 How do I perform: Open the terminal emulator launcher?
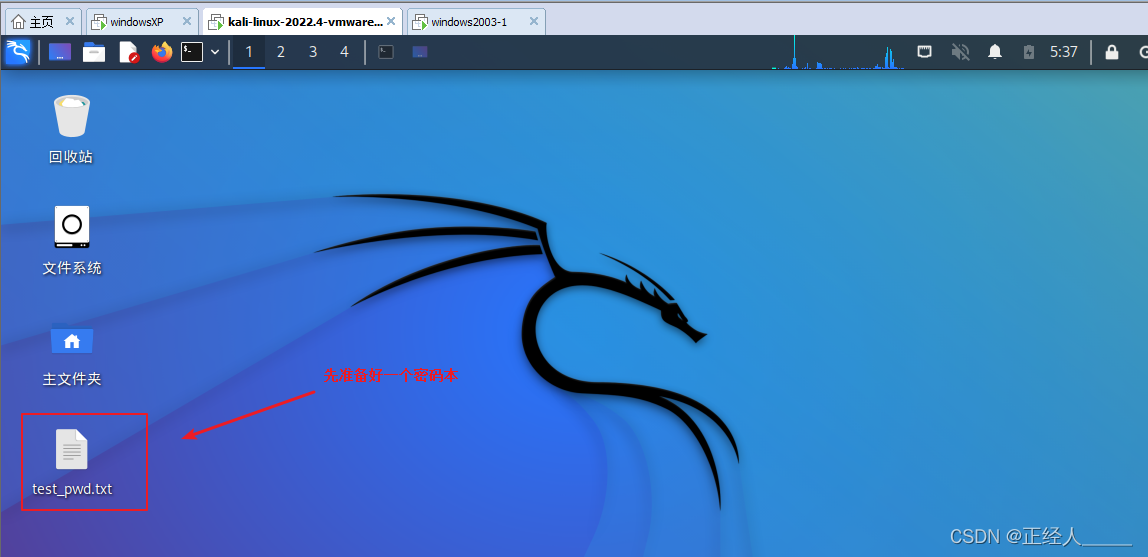(192, 52)
